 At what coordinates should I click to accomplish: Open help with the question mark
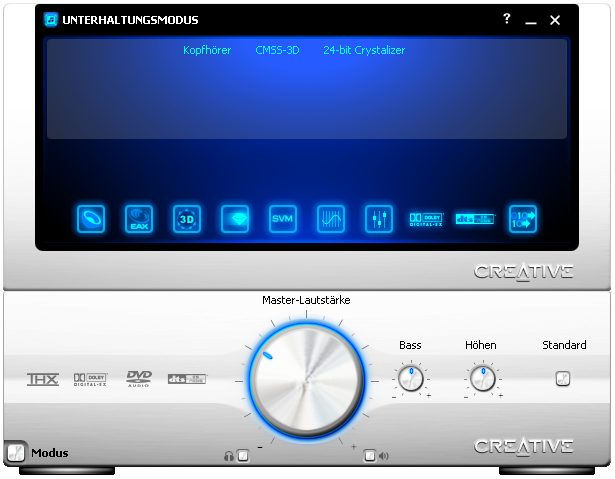(x=507, y=18)
